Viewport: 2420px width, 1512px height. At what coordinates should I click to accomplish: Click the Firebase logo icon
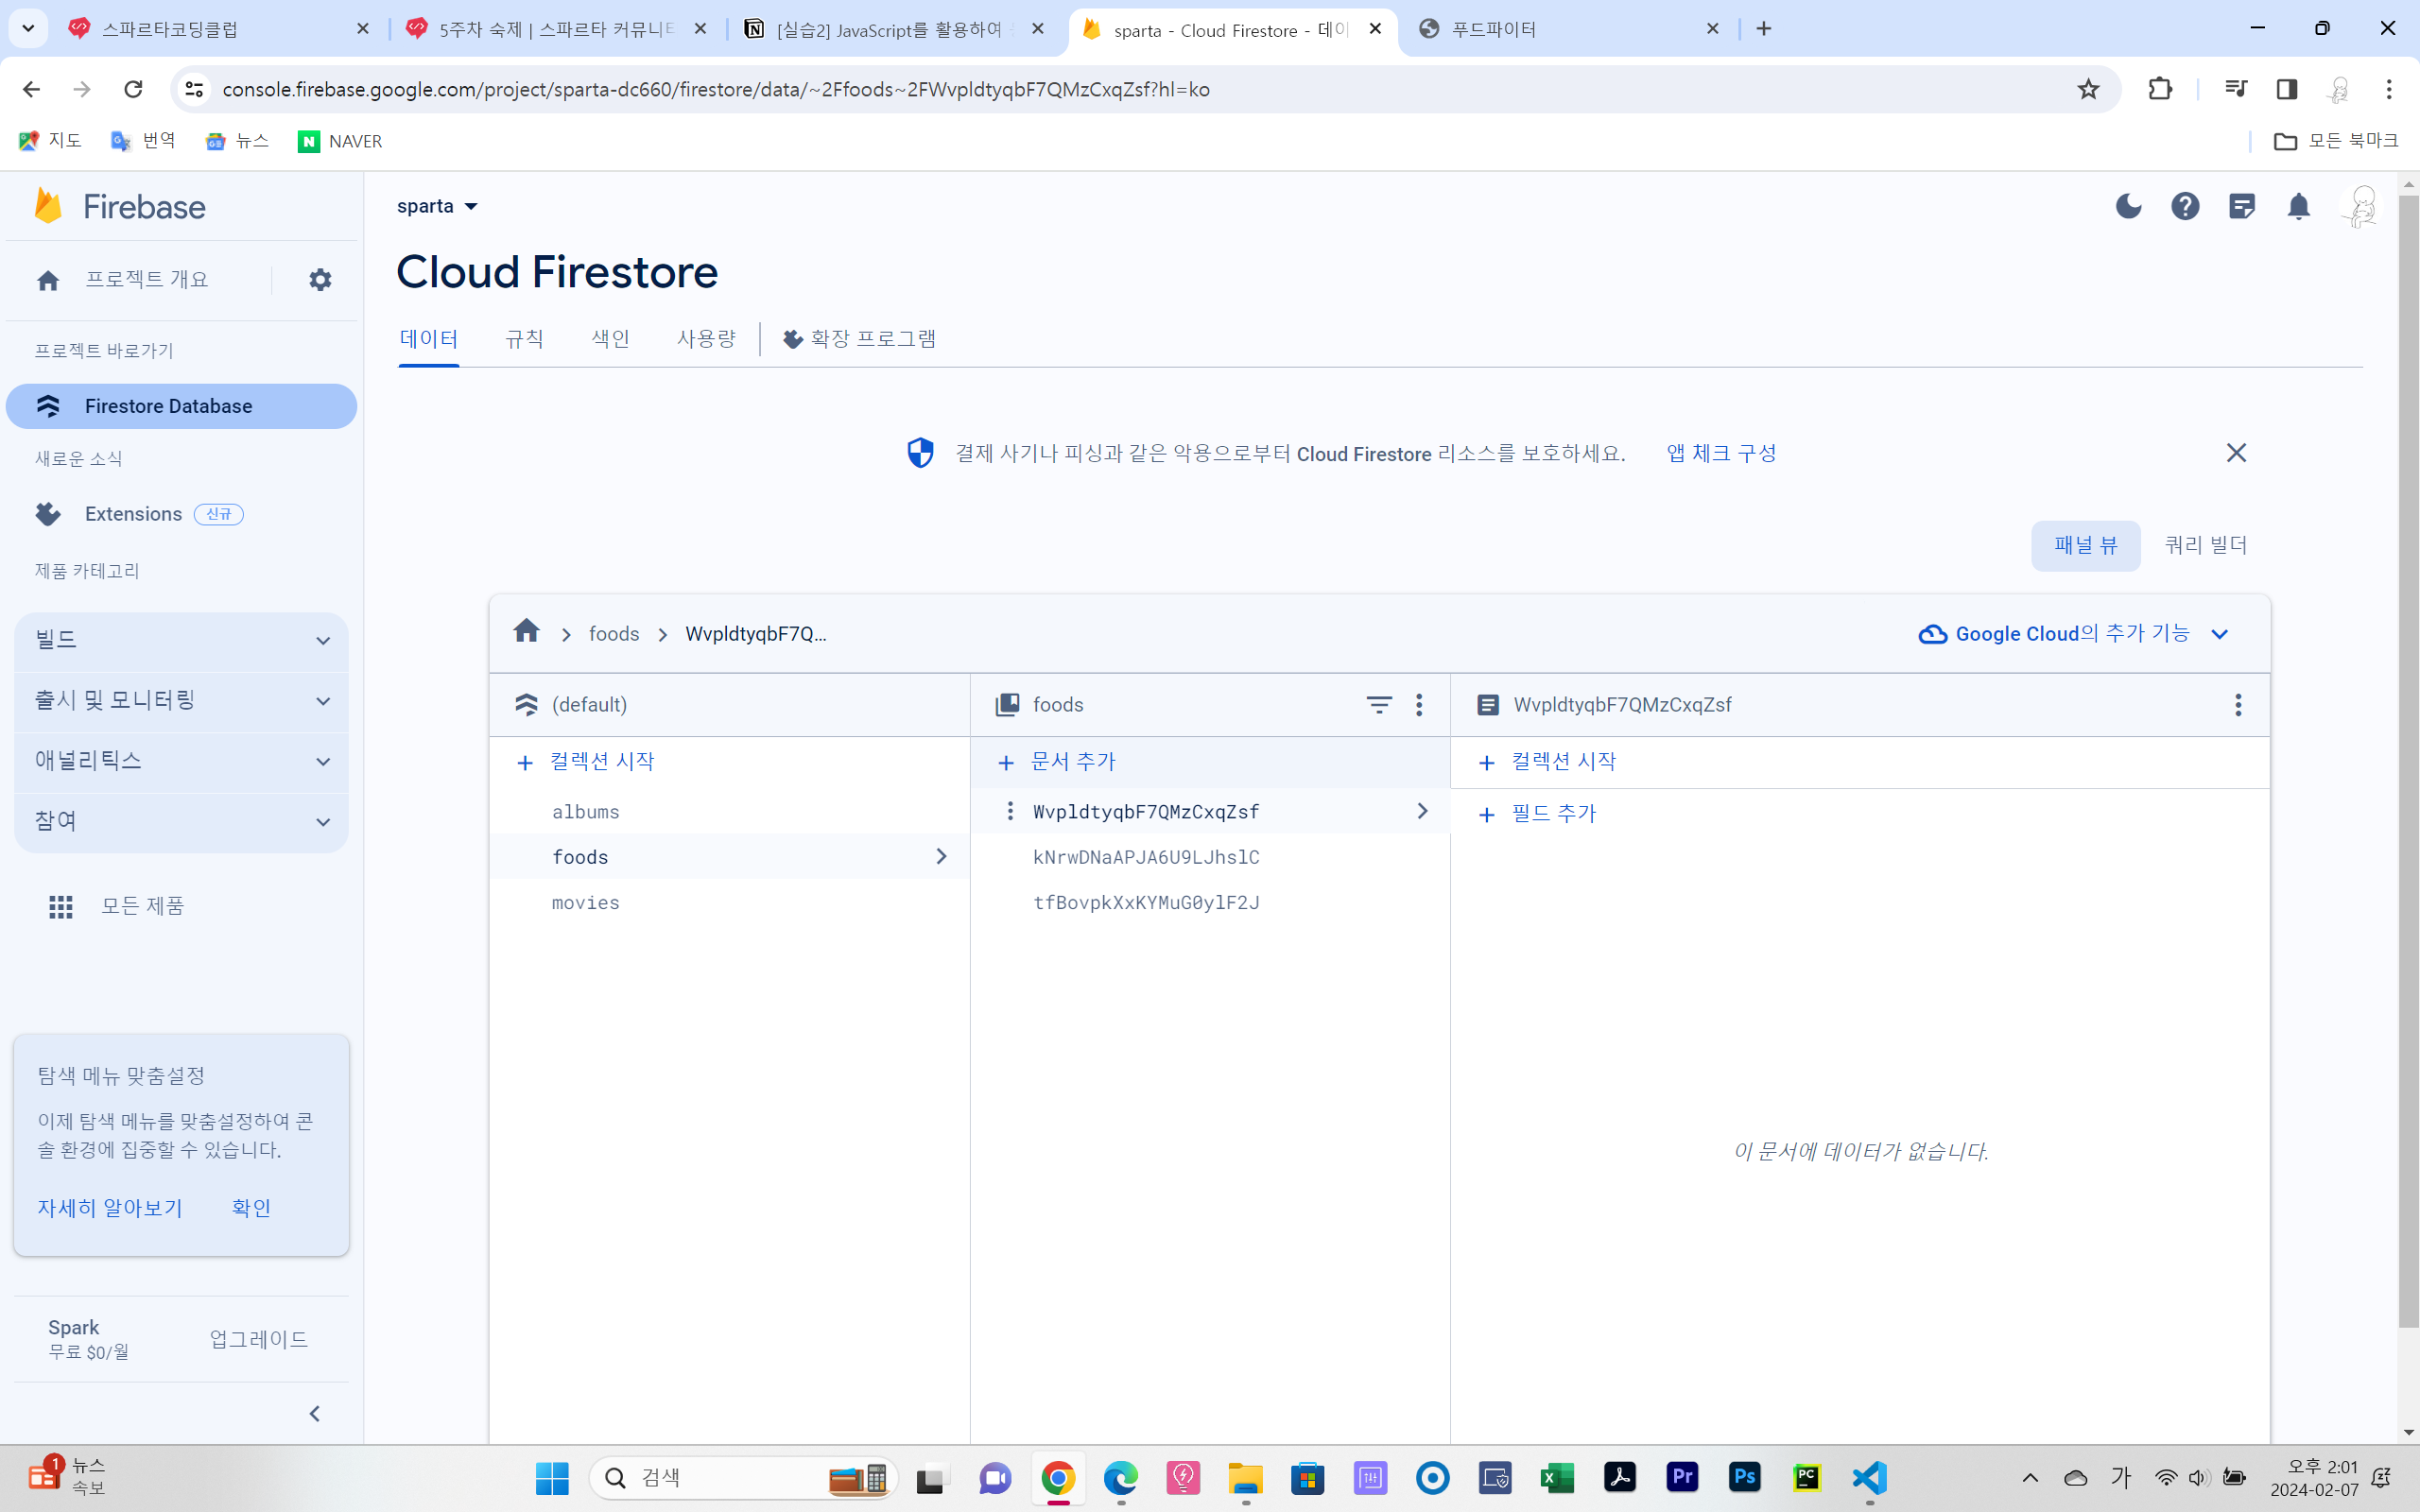click(48, 206)
